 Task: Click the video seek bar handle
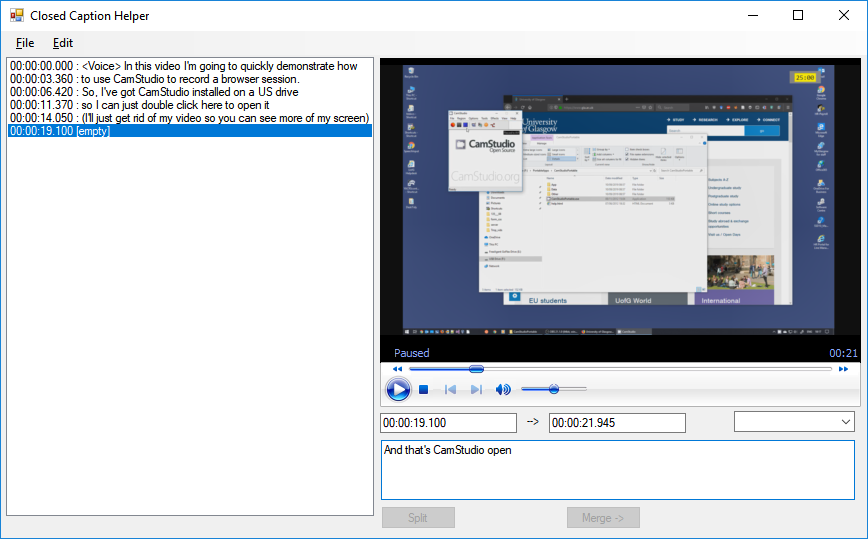click(x=476, y=369)
